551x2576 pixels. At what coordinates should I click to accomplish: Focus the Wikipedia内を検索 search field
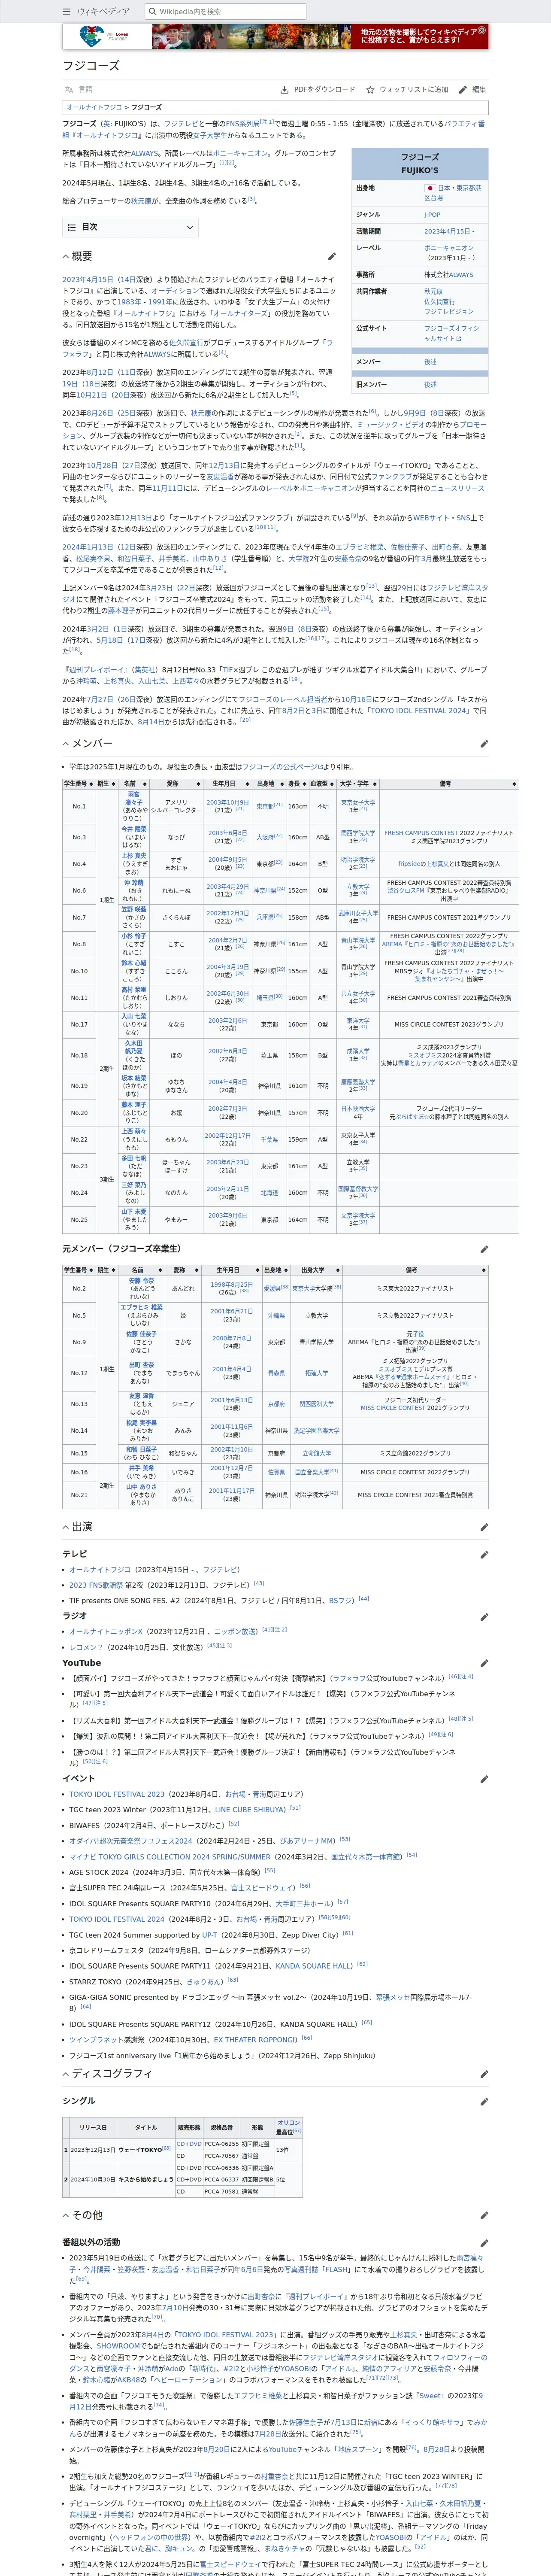pos(225,12)
